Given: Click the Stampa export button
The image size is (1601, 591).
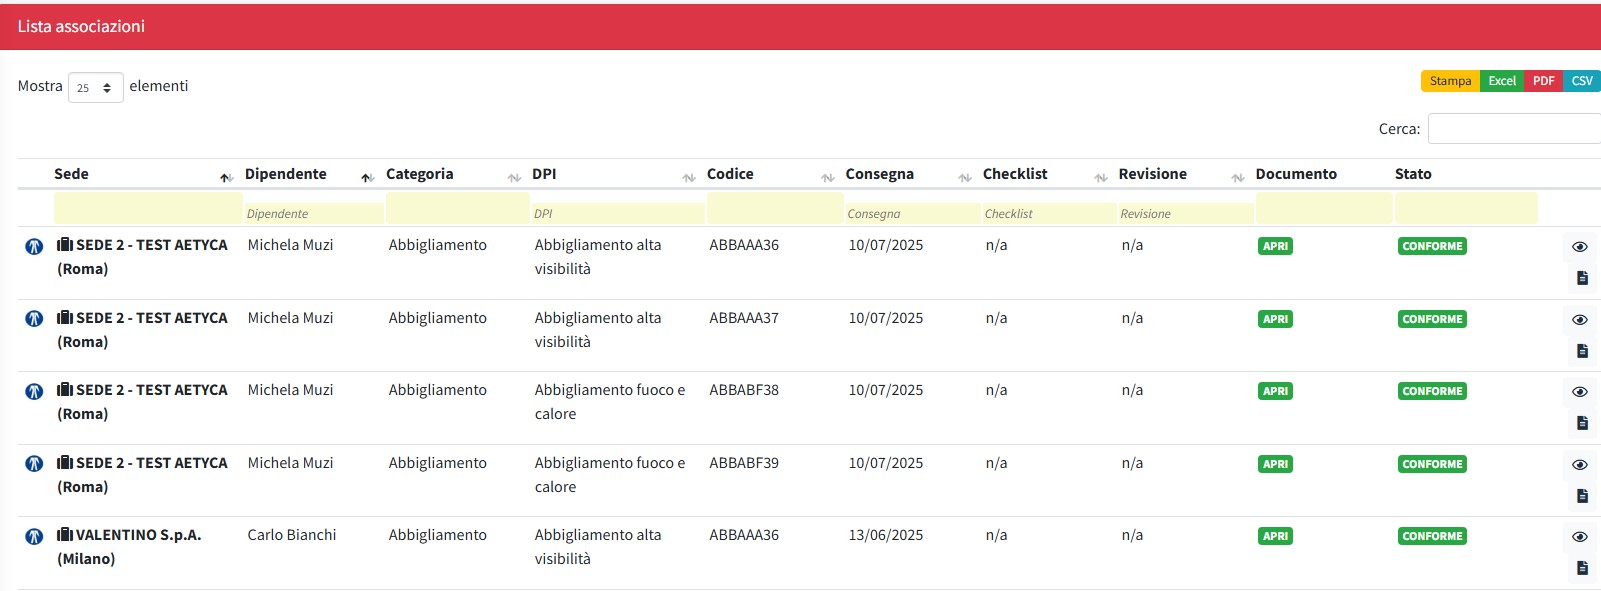Looking at the screenshot, I should tap(1450, 81).
